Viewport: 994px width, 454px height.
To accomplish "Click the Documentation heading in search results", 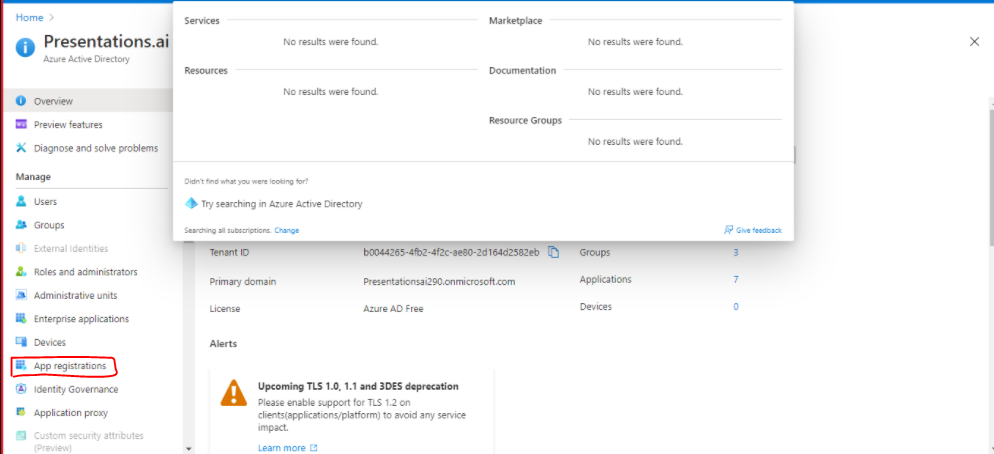I will (522, 70).
